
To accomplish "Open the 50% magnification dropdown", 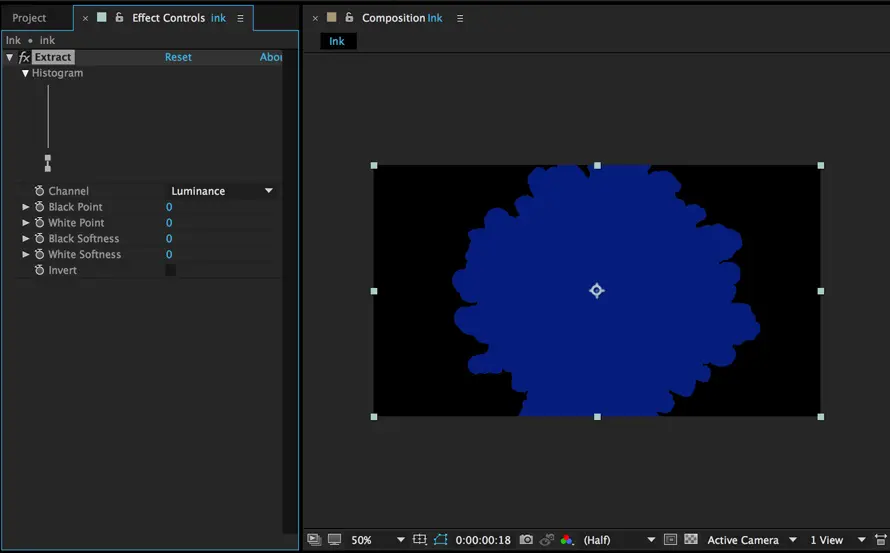I will click(378, 540).
